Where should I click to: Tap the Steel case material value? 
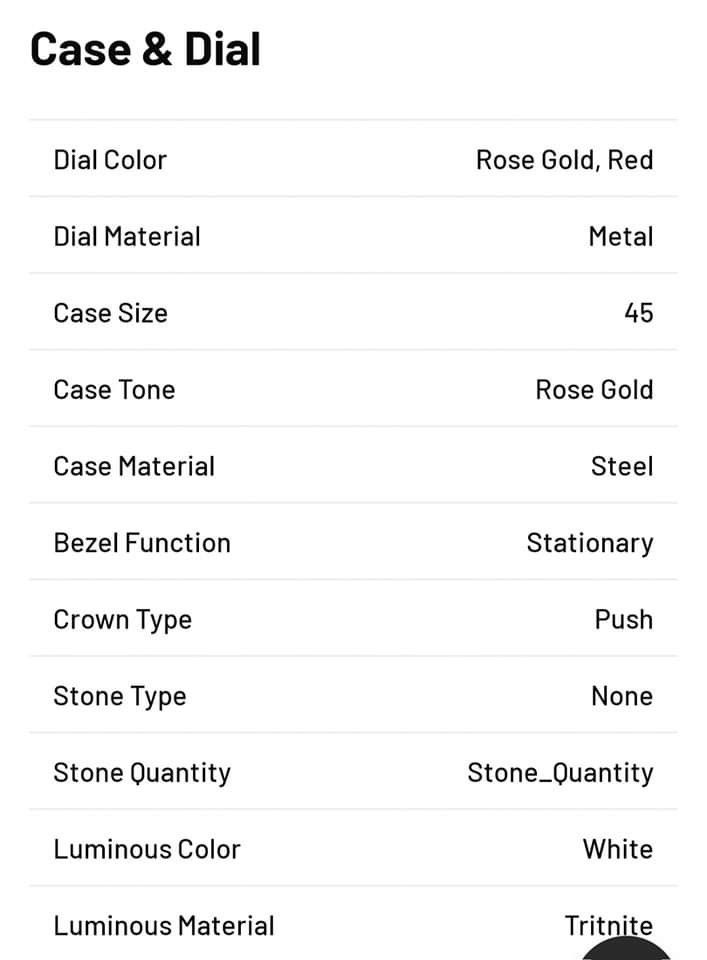[622, 466]
